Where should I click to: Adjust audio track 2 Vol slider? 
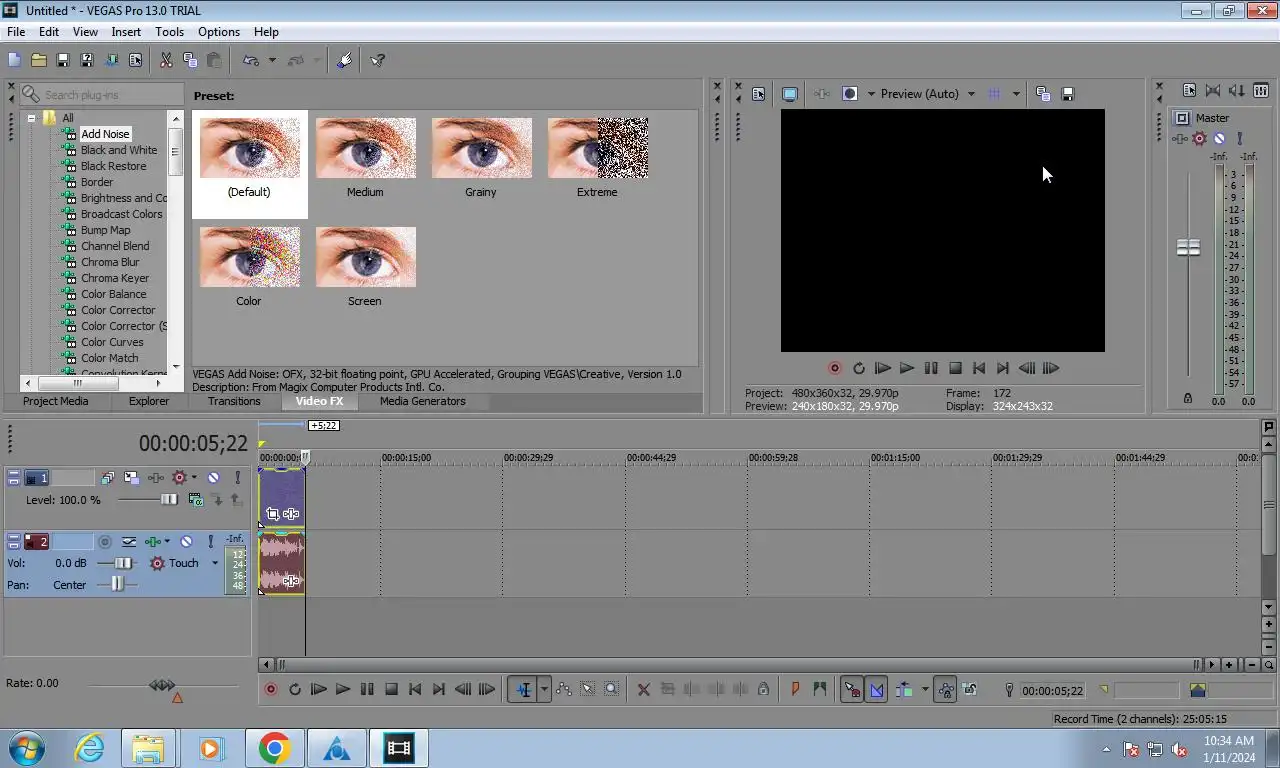123,563
